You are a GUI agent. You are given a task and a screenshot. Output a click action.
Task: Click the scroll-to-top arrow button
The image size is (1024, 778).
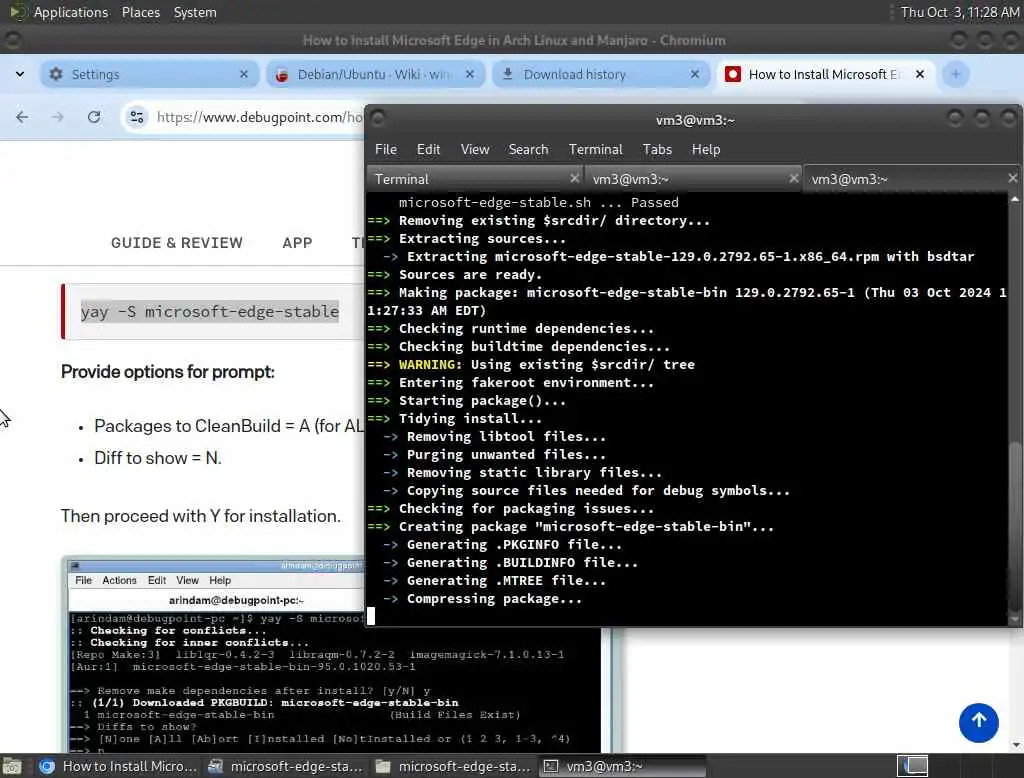(978, 722)
